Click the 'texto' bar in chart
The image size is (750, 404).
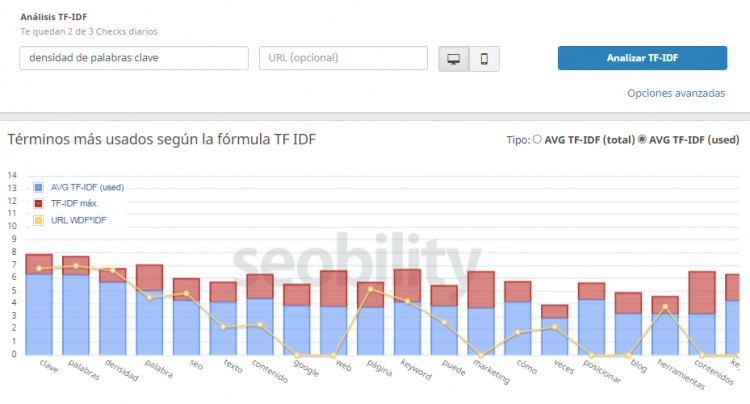[x=223, y=318]
